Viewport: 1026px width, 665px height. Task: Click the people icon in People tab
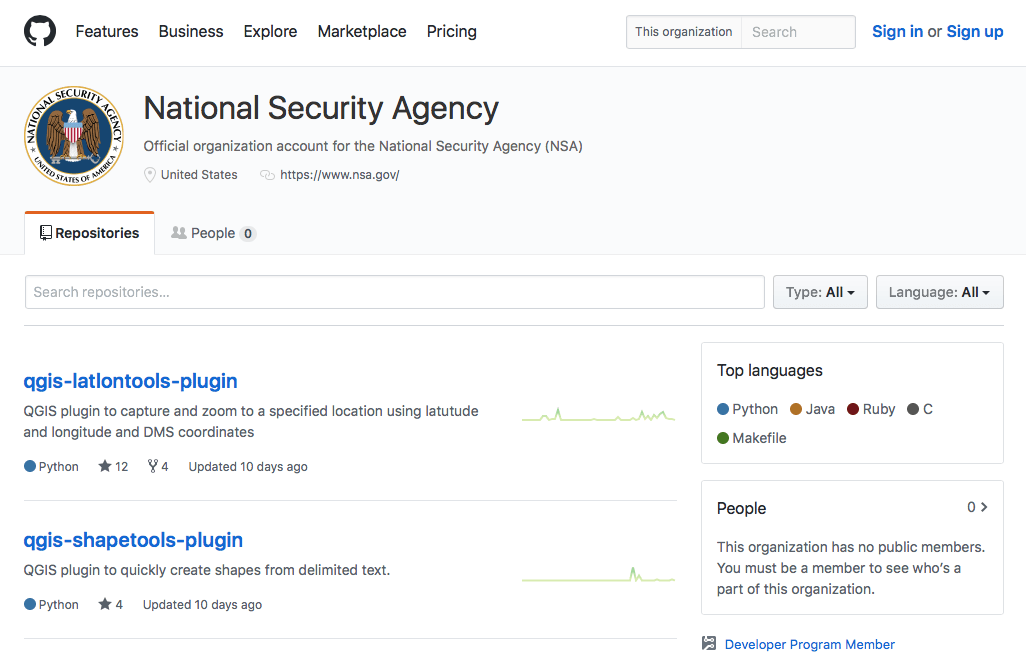[x=179, y=233]
